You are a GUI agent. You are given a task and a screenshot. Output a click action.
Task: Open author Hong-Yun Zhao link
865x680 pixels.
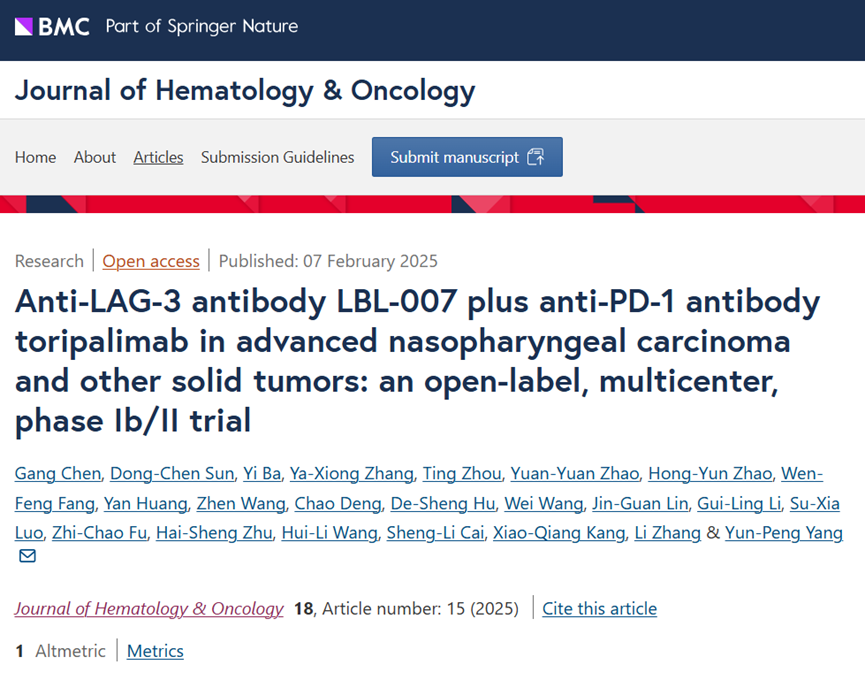710,473
